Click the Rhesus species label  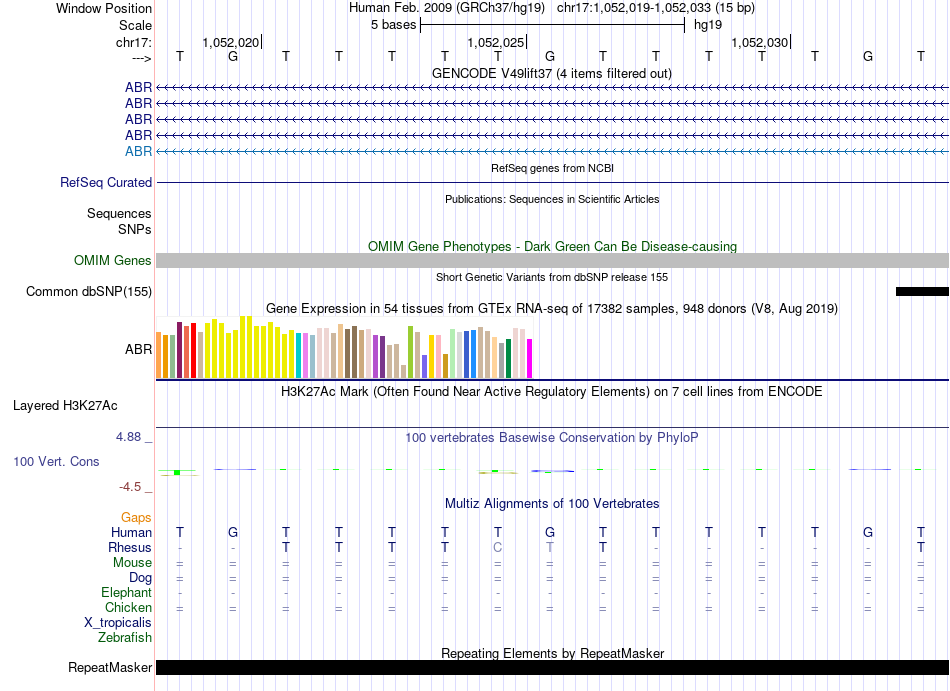click(130, 547)
